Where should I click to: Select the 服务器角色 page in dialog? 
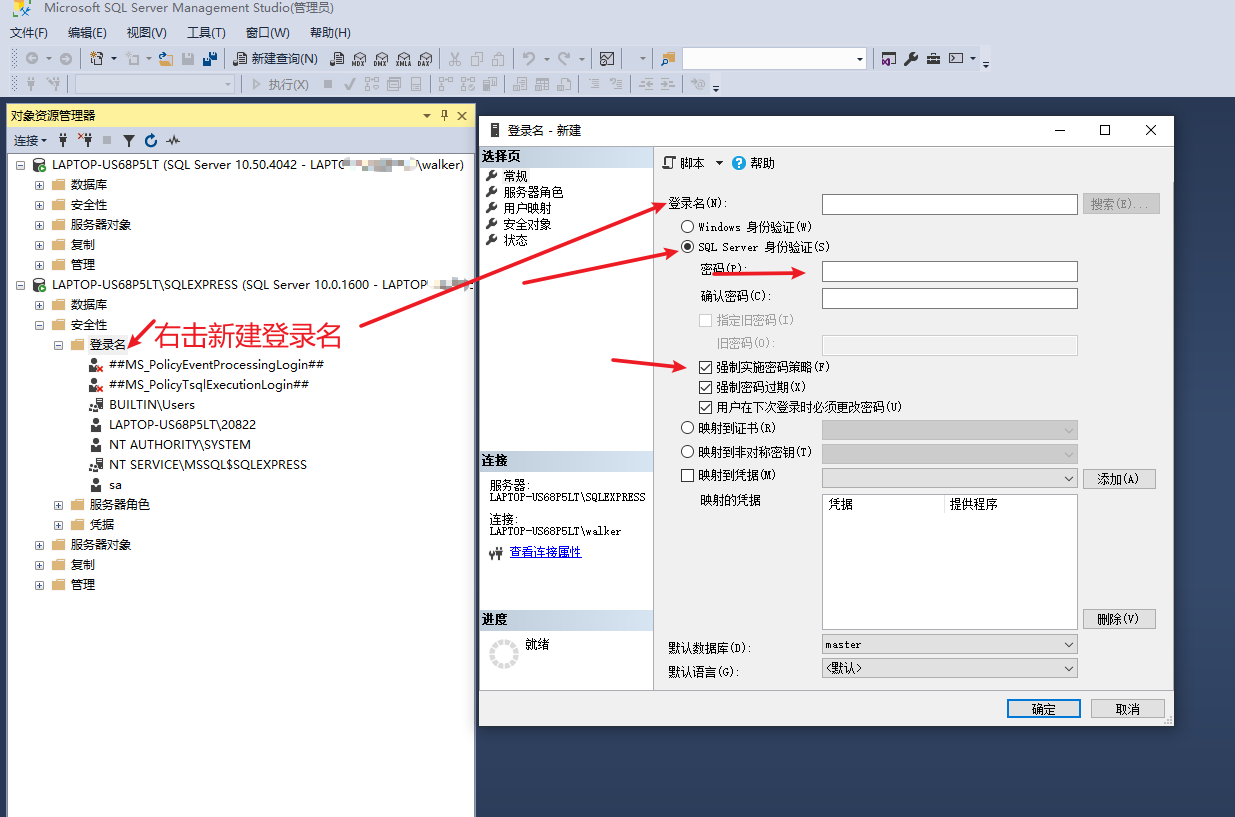[x=533, y=192]
